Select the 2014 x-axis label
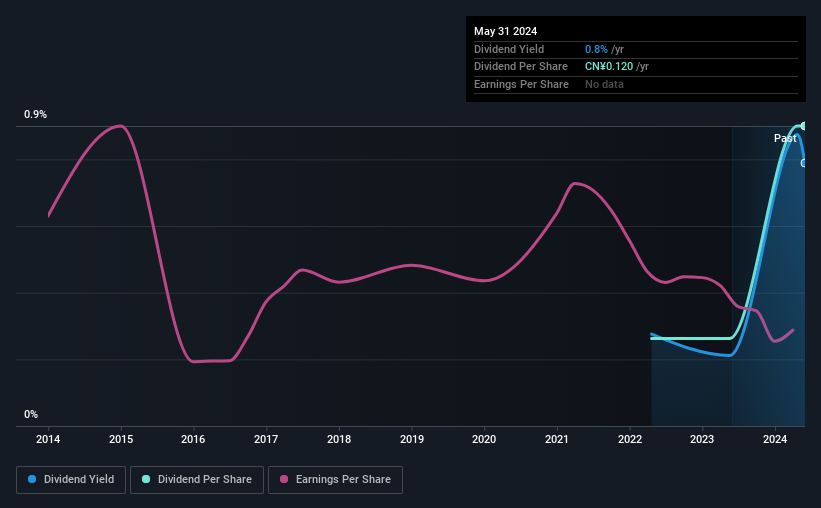821x508 pixels. pyautogui.click(x=48, y=439)
